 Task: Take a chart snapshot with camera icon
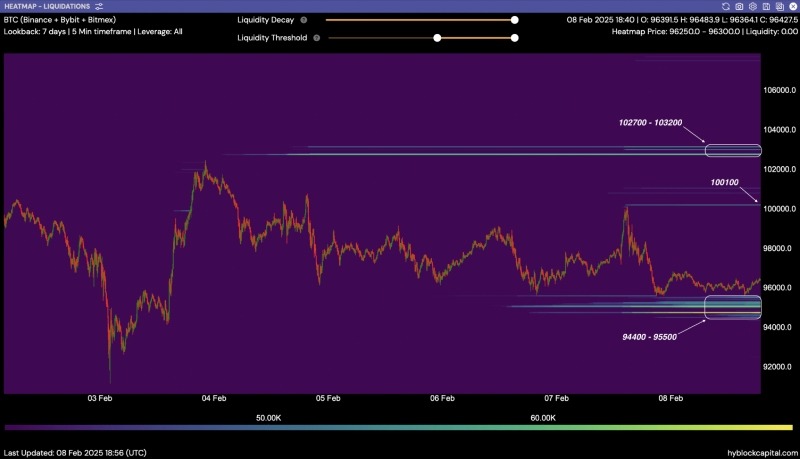pyautogui.click(x=739, y=7)
